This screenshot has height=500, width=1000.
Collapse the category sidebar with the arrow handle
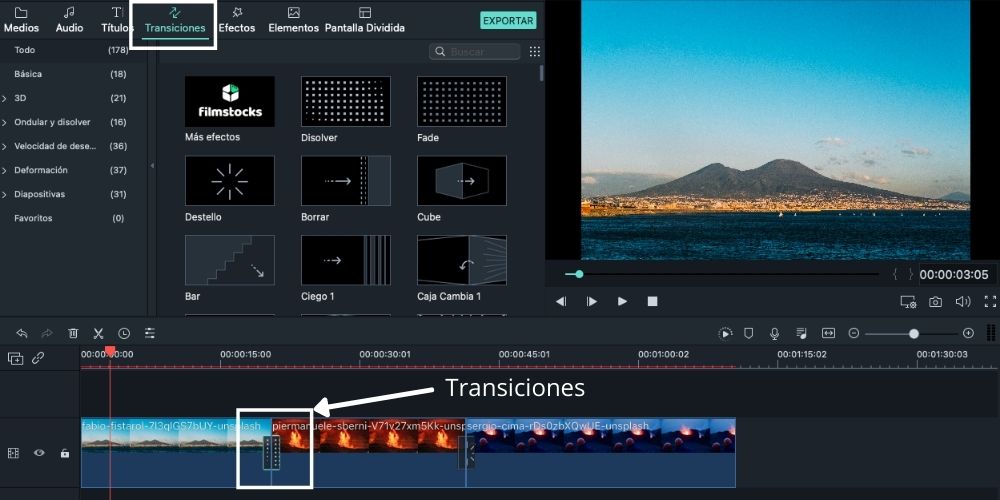pos(152,166)
